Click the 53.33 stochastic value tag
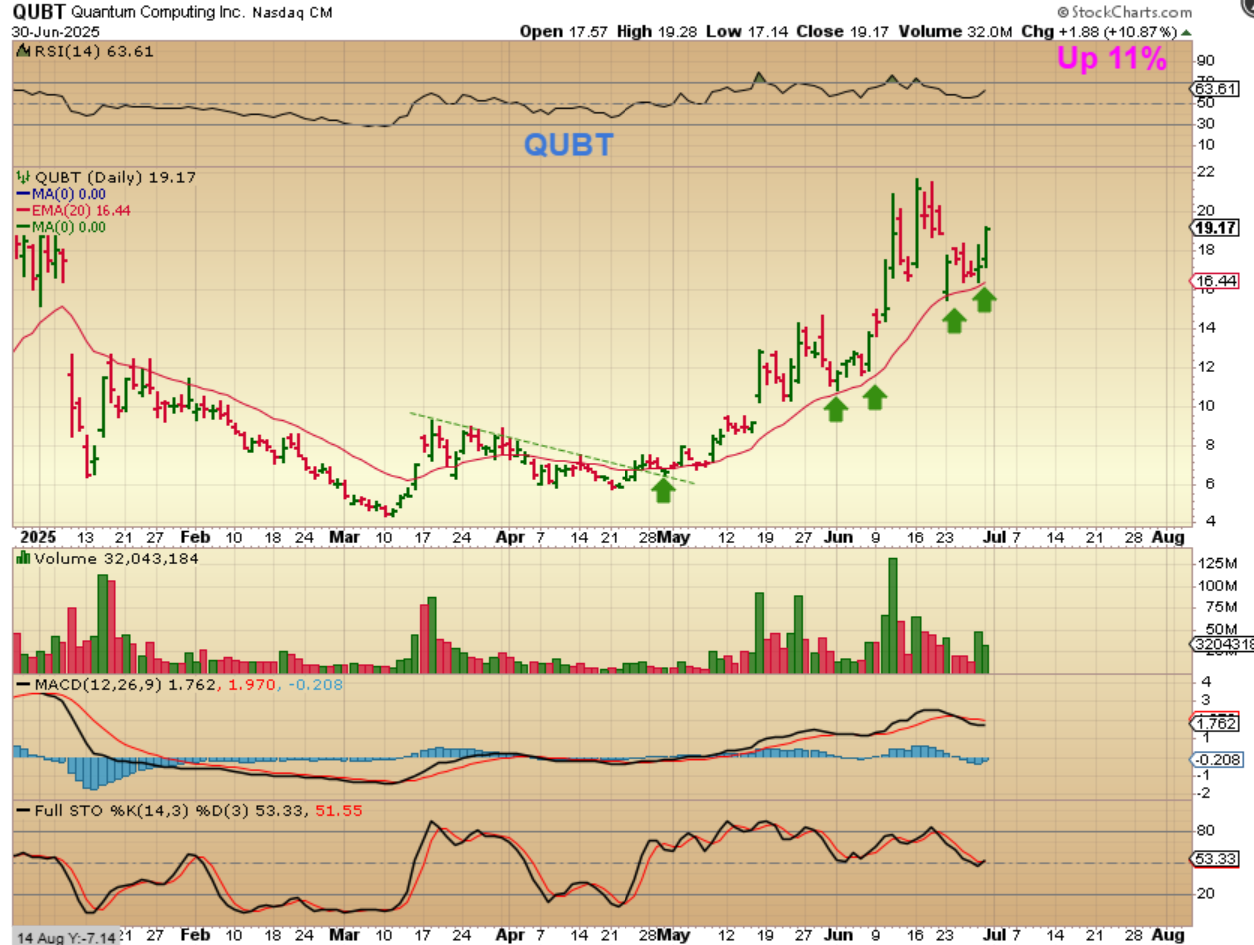Viewport: 1254px width, 945px height. click(1214, 859)
